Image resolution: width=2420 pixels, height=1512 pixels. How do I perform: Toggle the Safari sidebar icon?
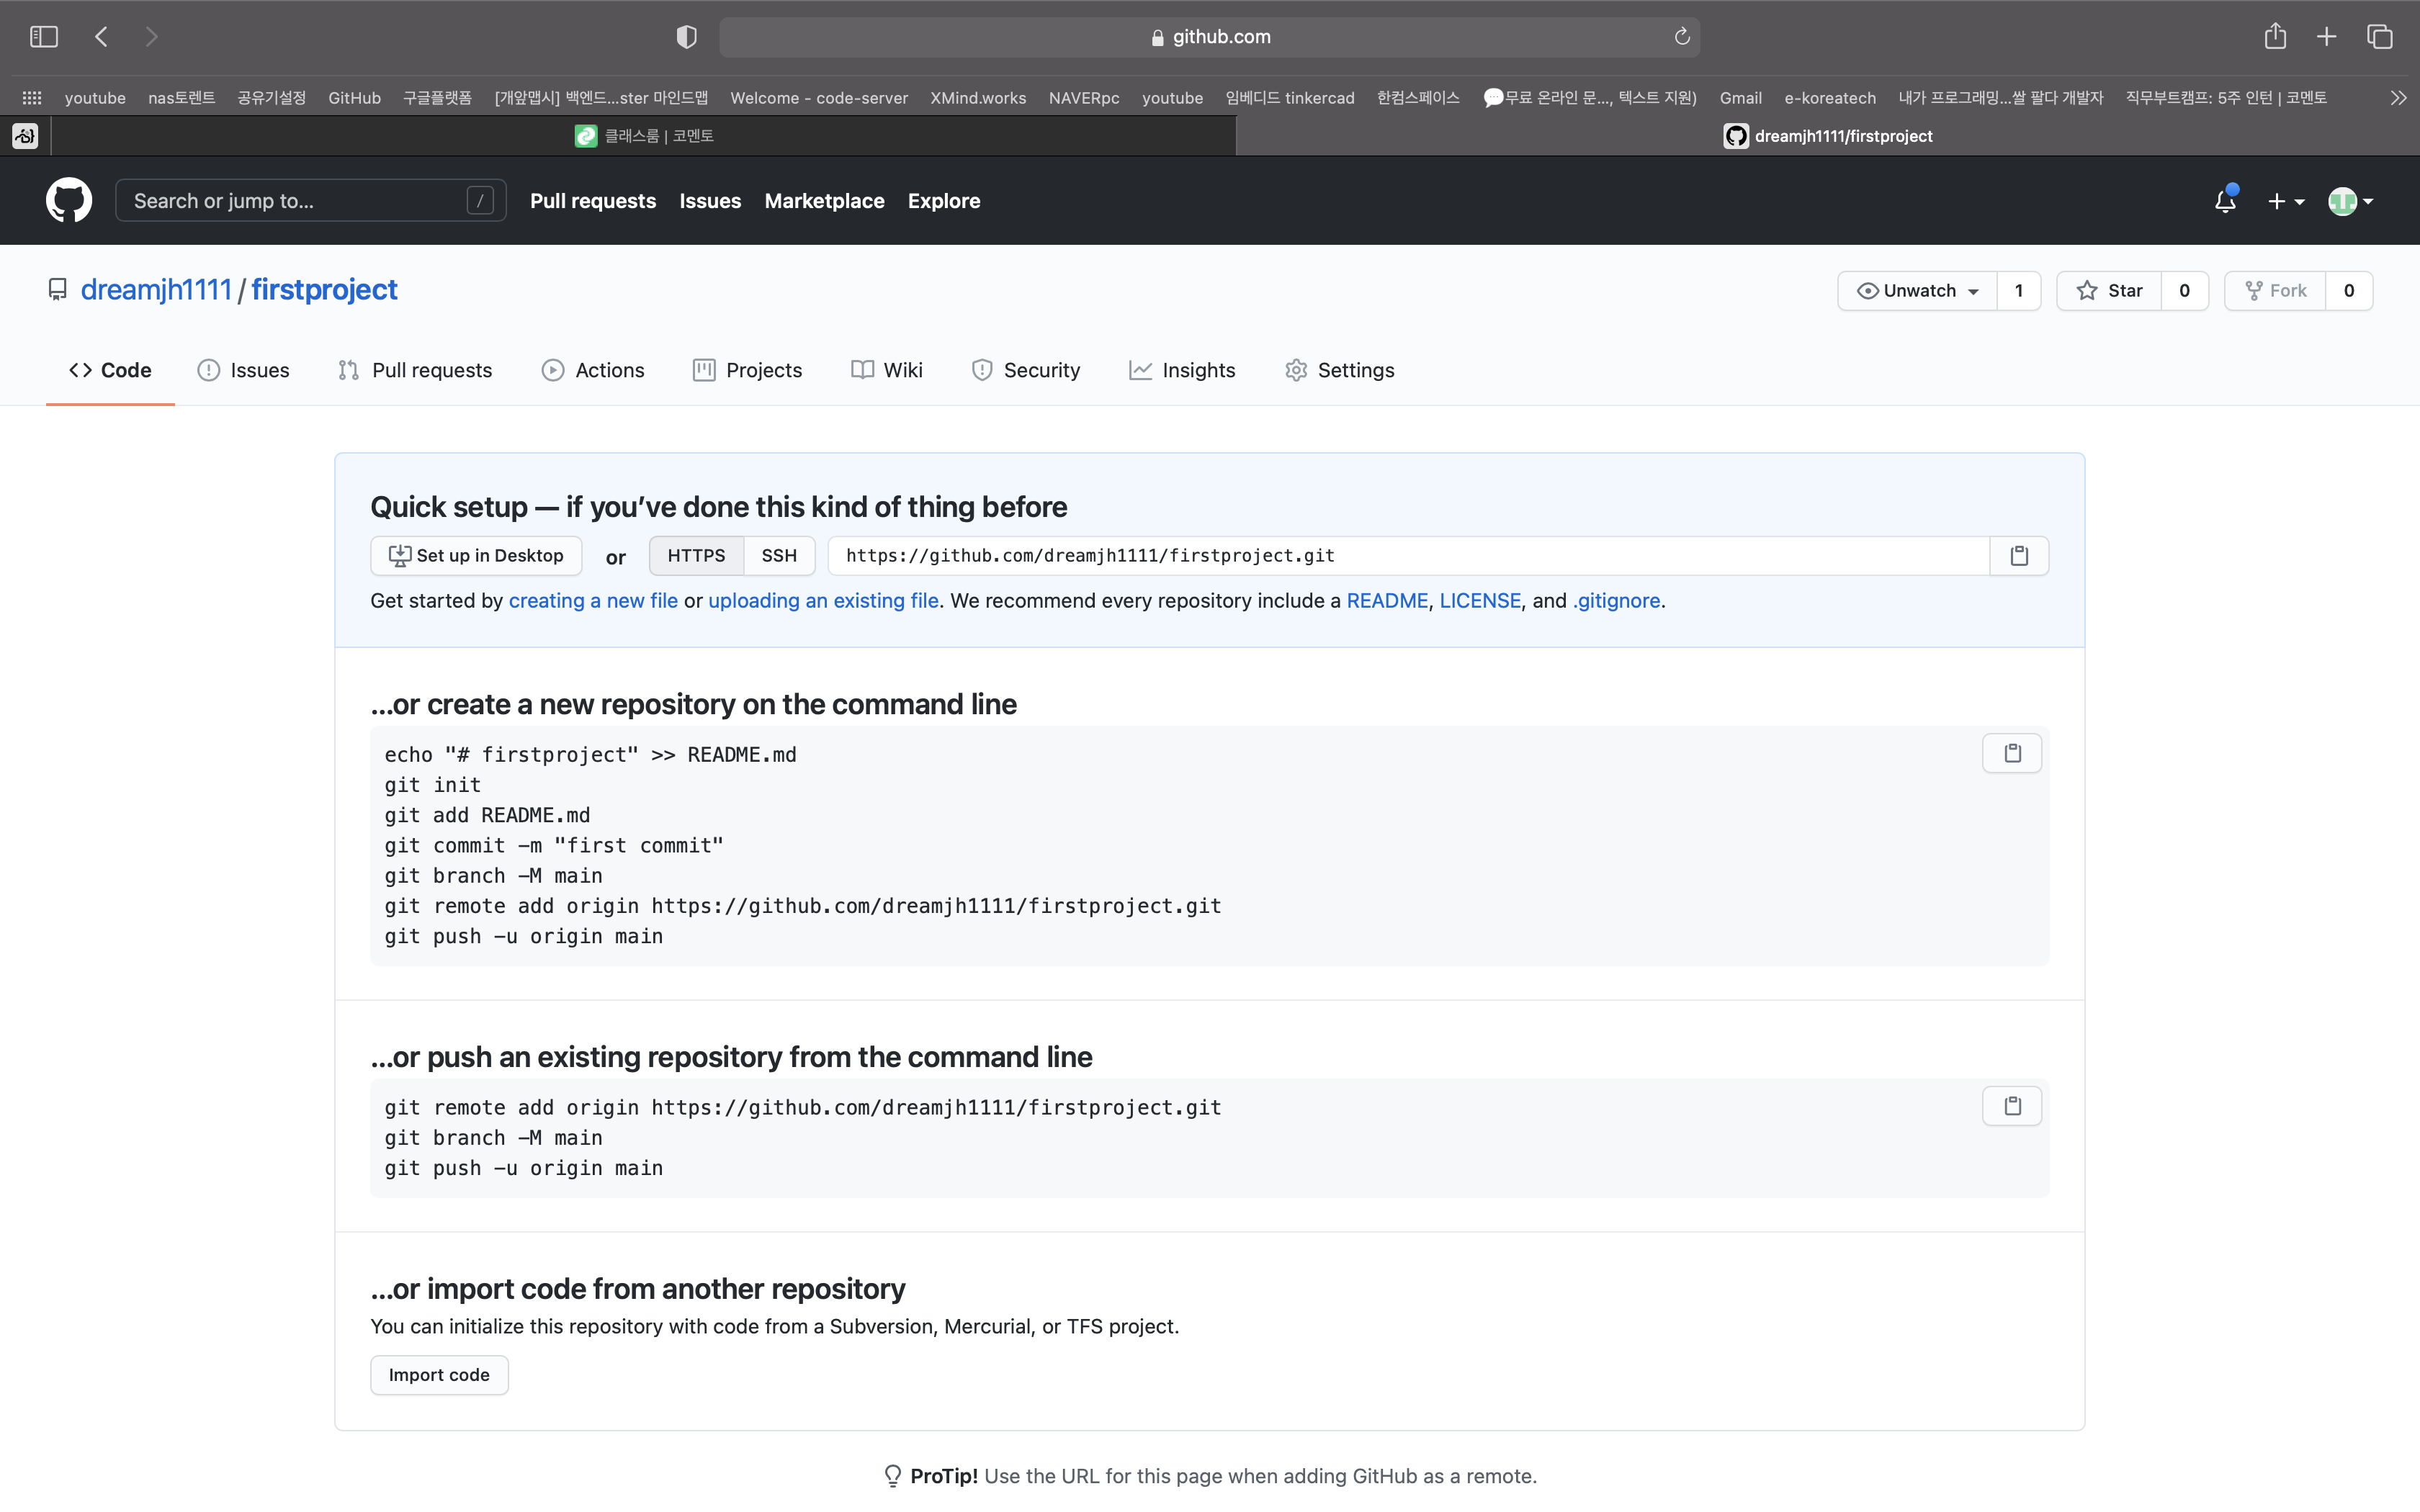pos(44,37)
